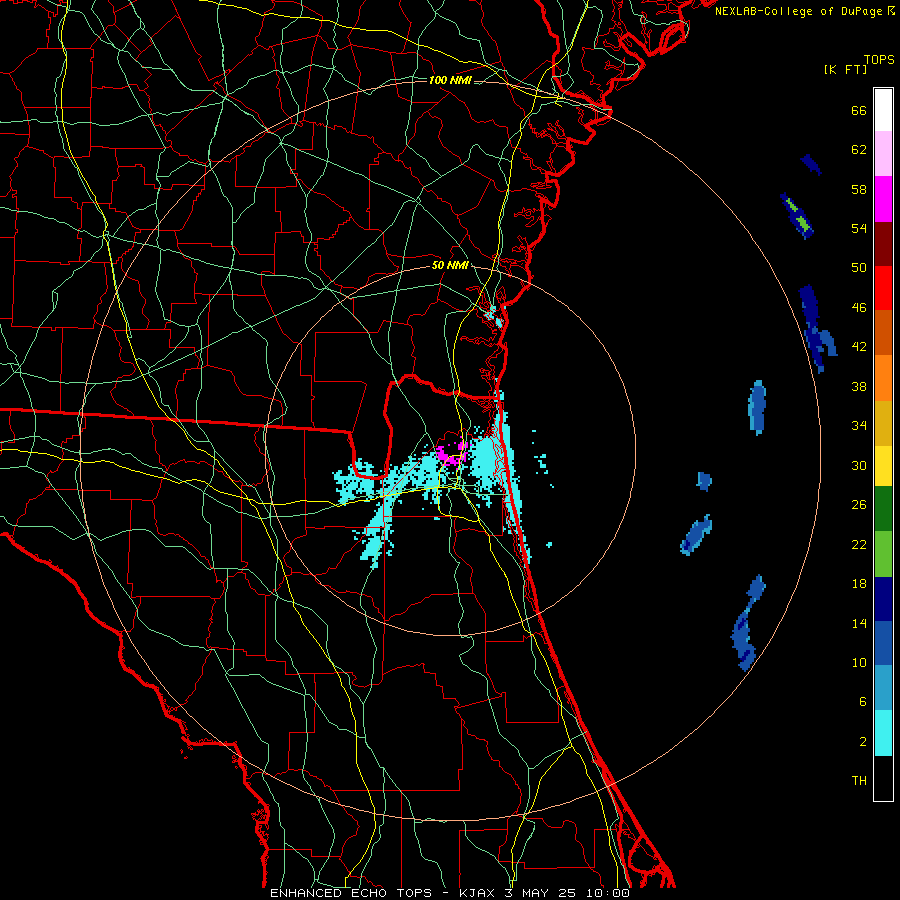Image resolution: width=900 pixels, height=900 pixels.
Task: Click the 50 NMI range ring label
Action: point(450,265)
